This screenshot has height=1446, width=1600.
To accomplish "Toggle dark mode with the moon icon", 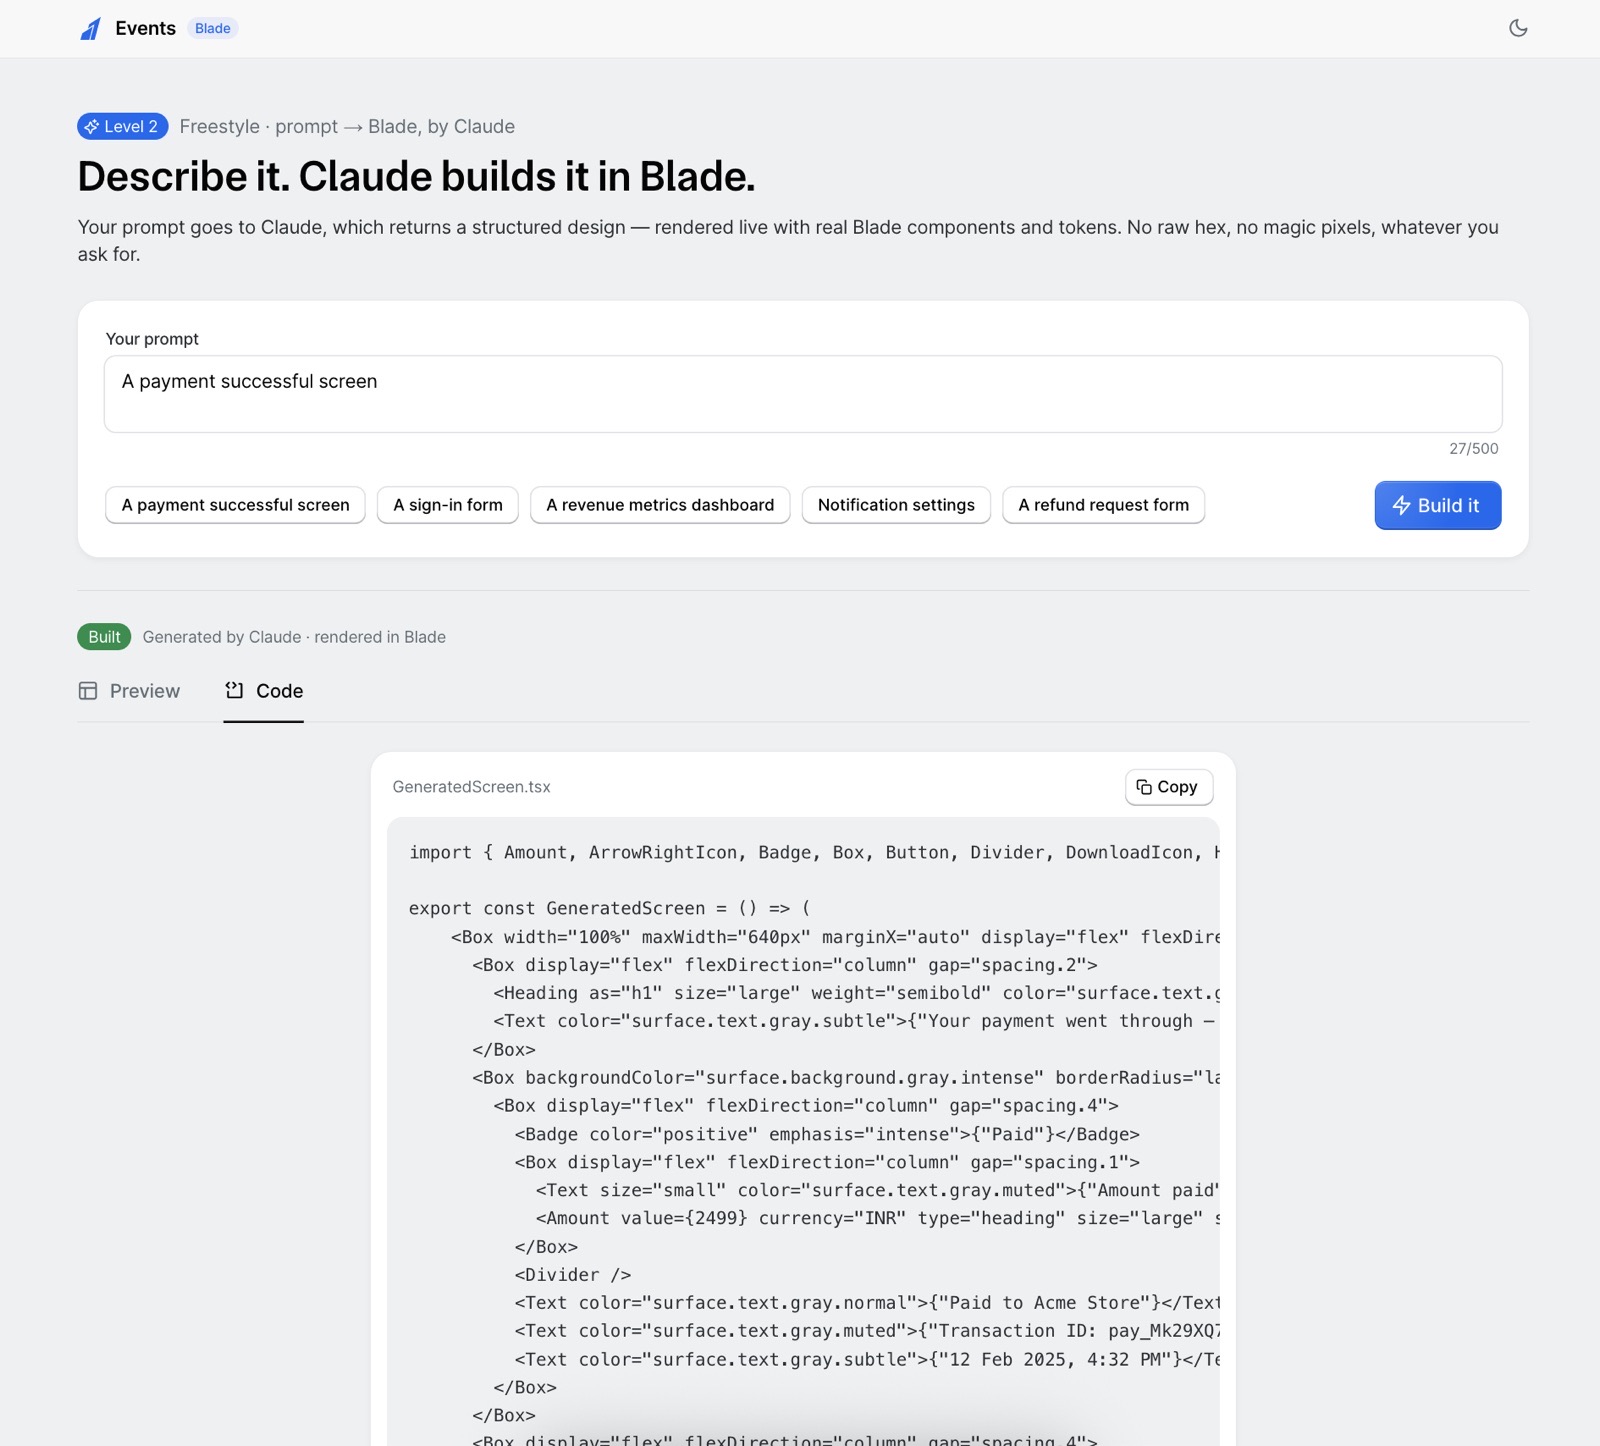I will click(x=1518, y=28).
